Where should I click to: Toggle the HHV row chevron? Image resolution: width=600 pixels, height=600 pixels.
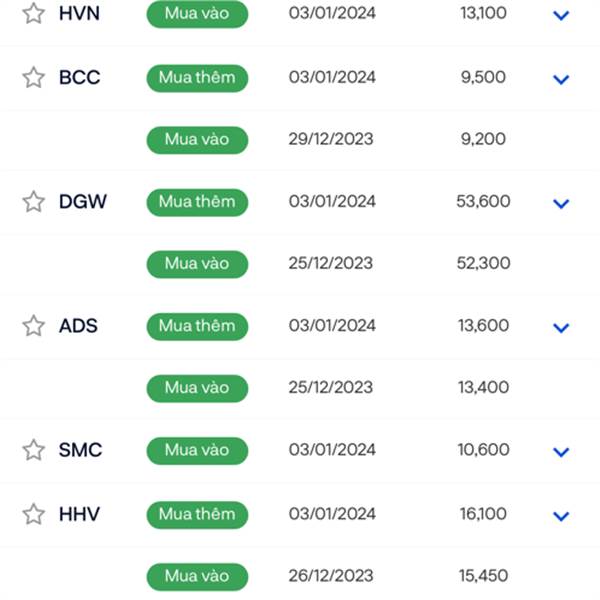(561, 516)
